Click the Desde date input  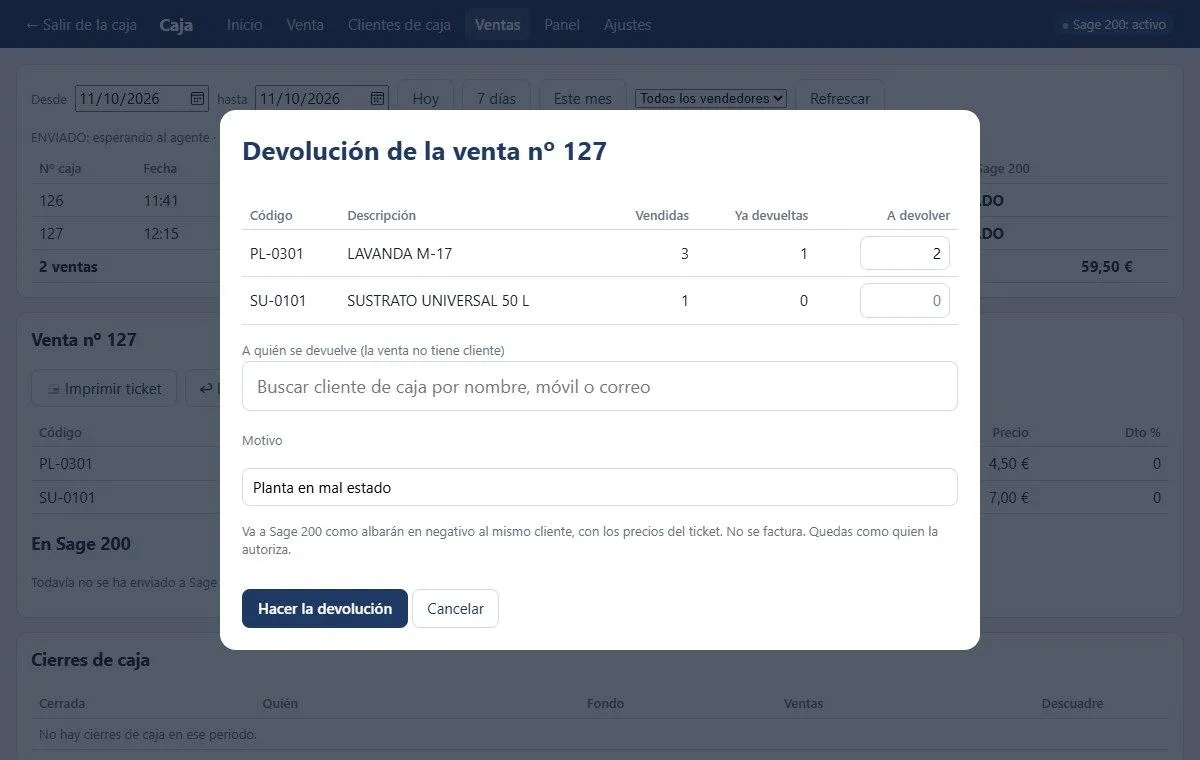pos(142,98)
